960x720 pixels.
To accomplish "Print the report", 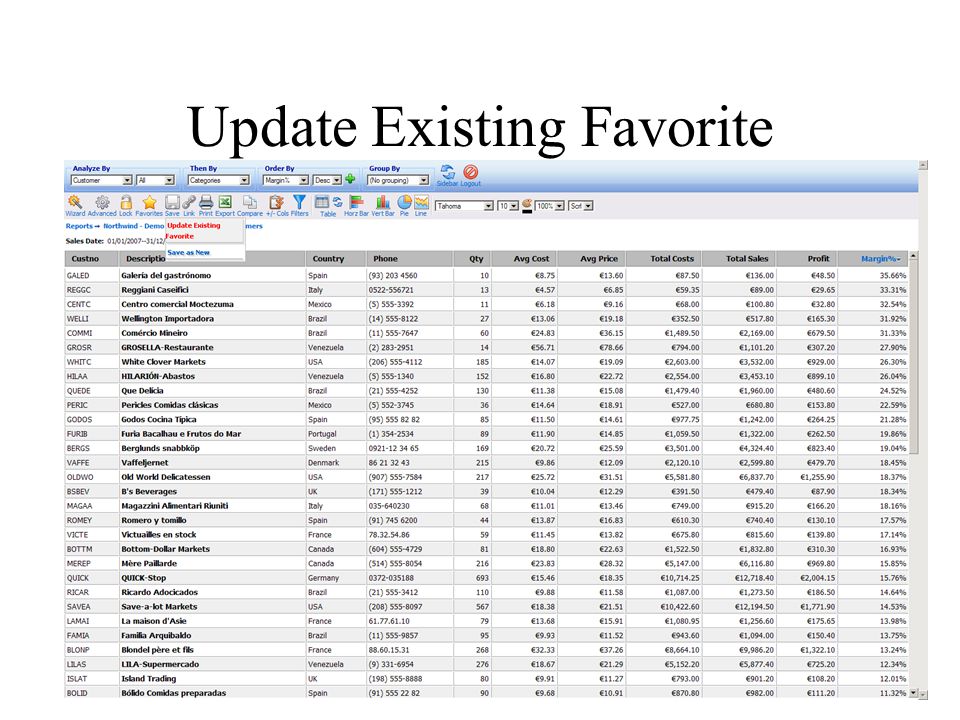I will tap(206, 205).
